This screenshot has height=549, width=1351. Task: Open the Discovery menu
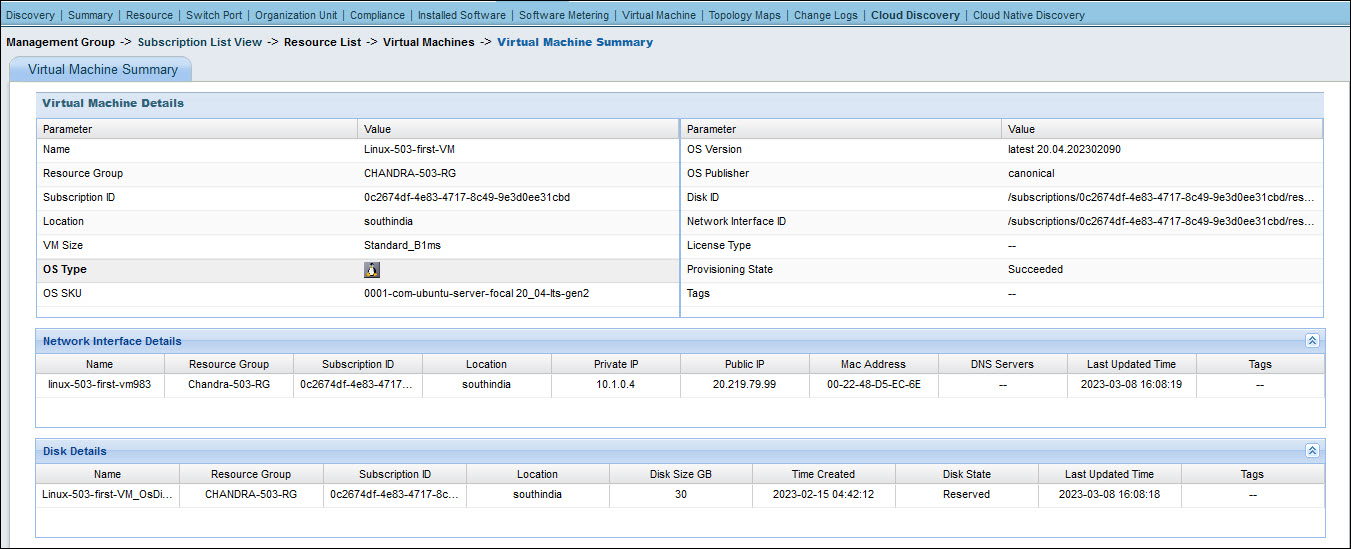pos(30,15)
